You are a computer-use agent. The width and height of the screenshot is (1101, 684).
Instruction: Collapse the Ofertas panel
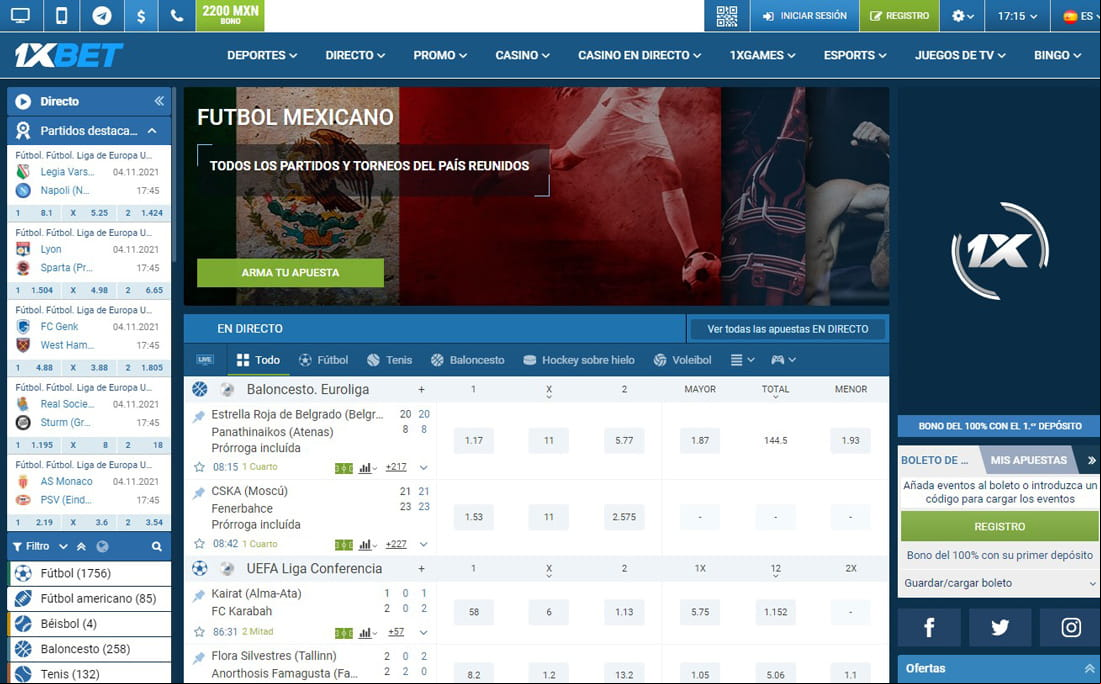(x=1089, y=669)
